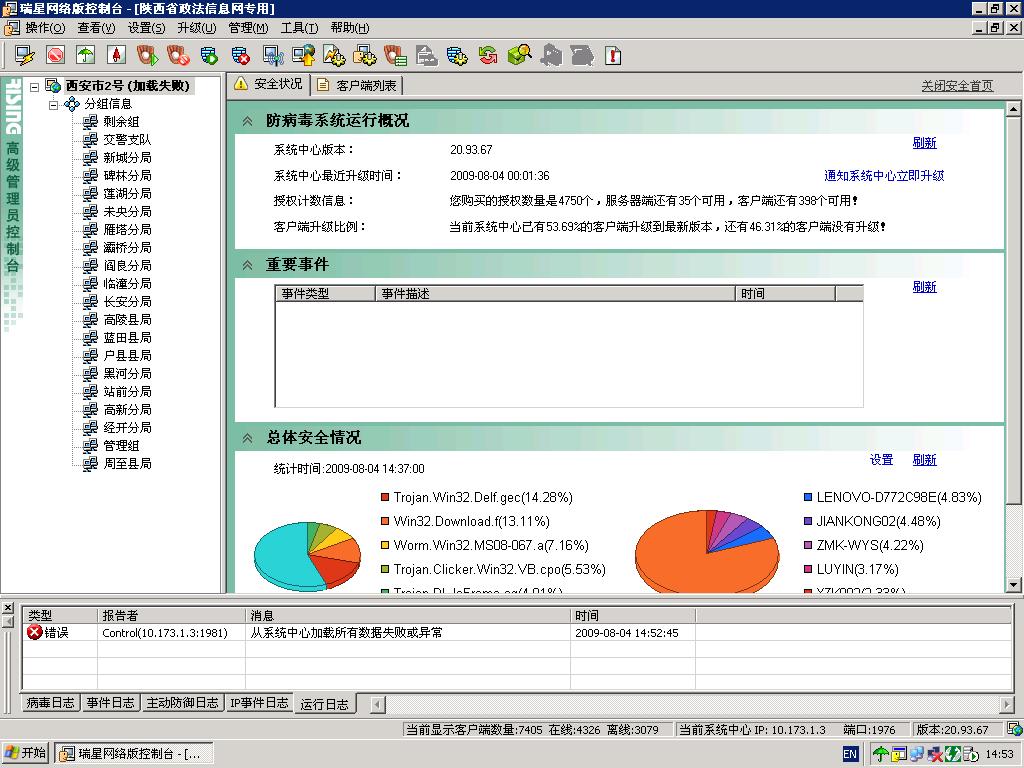Click the status bar icon next to version number
The height and width of the screenshot is (768, 1024).
point(1014,729)
